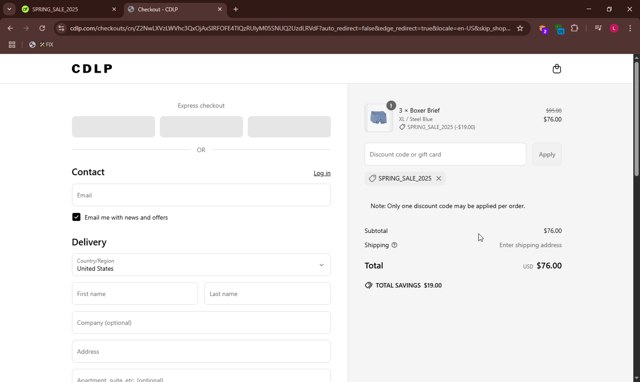Open a new browser tab
This screenshot has height=382, width=640.
(x=236, y=9)
